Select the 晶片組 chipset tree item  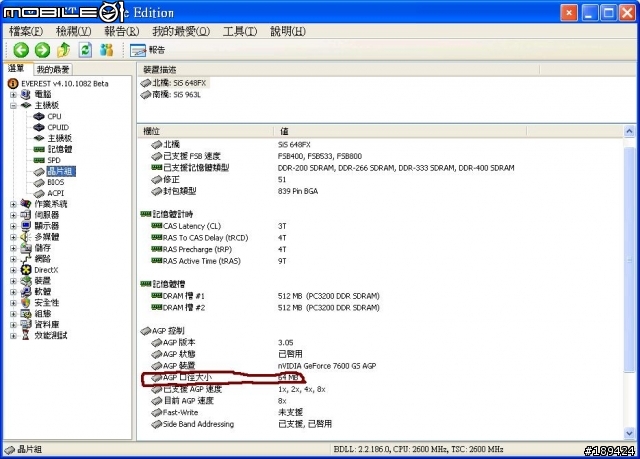coord(60,171)
